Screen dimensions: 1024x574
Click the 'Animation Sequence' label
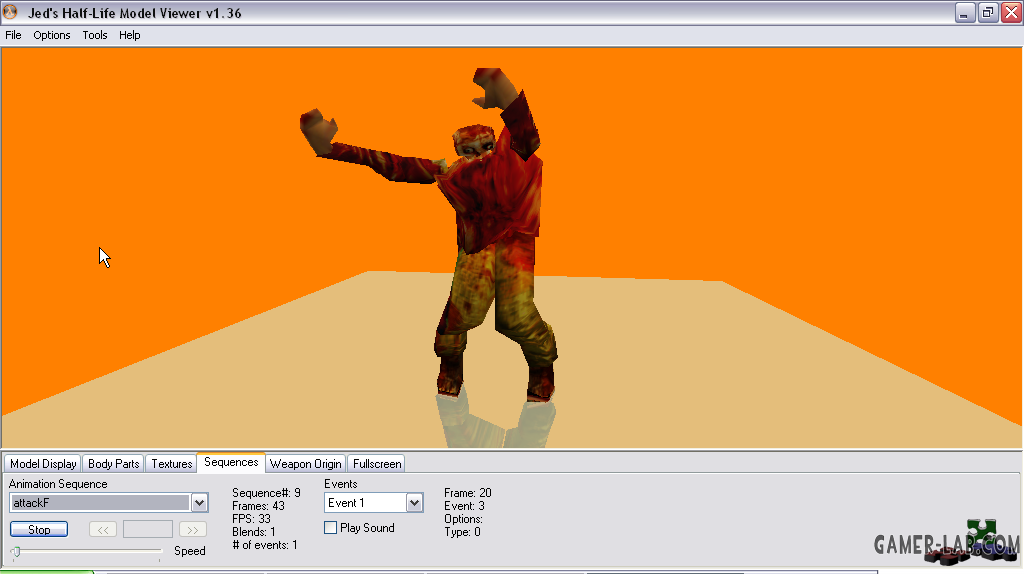pyautogui.click(x=58, y=484)
